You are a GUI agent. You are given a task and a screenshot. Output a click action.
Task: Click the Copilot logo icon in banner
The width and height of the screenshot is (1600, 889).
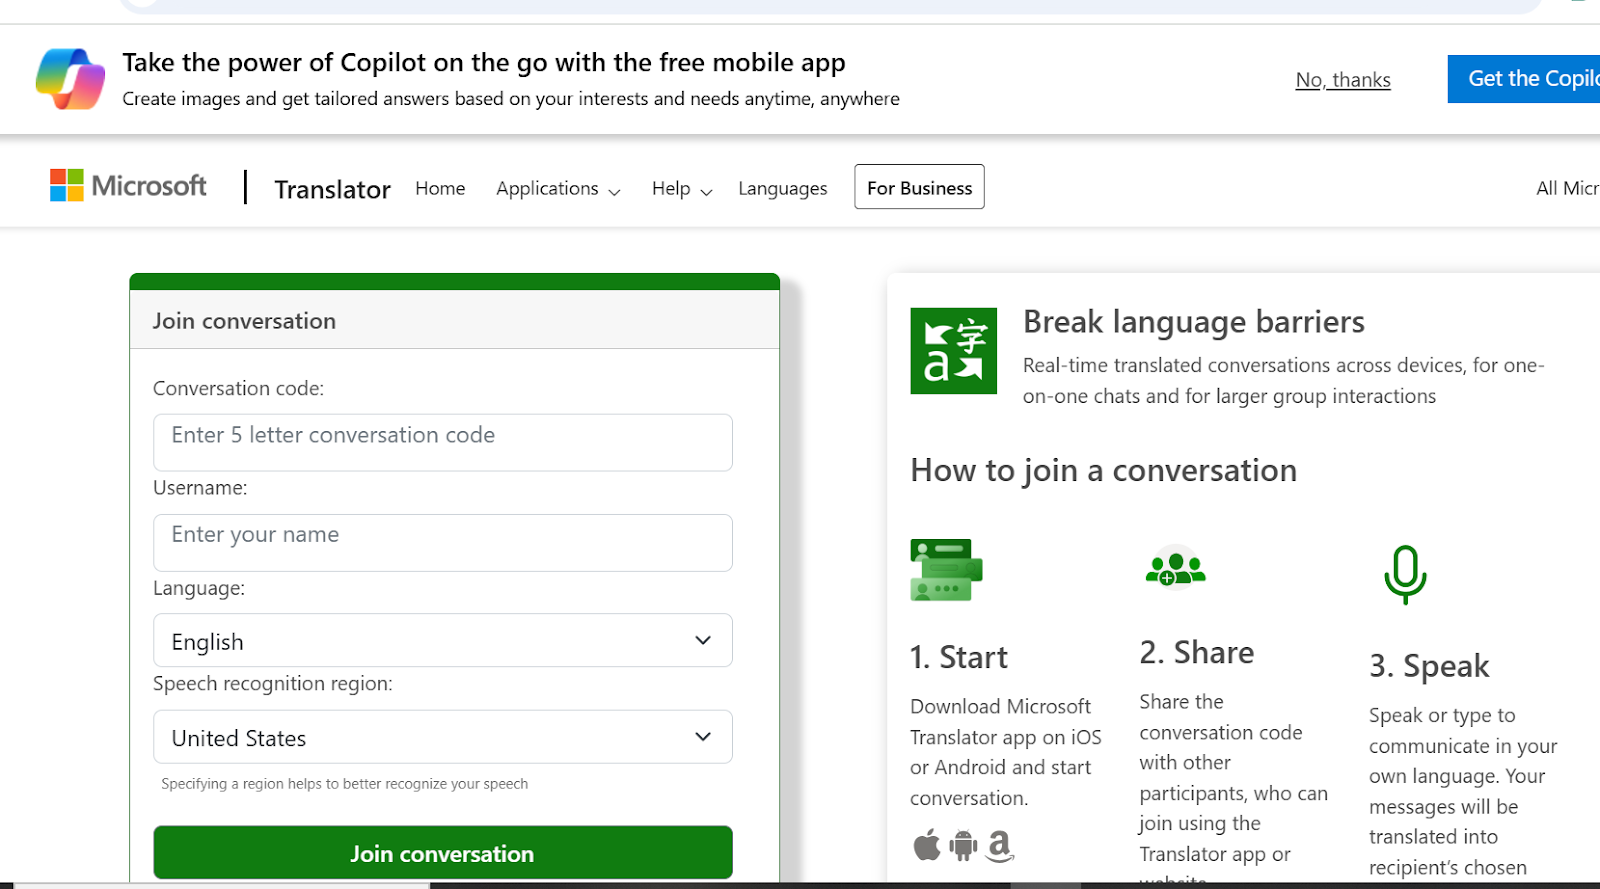click(x=70, y=79)
